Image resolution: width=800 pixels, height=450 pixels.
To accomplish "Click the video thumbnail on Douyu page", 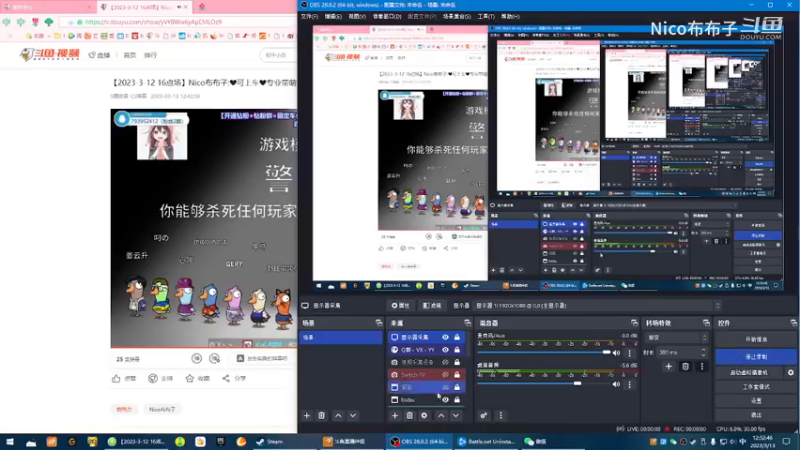I will (x=204, y=228).
